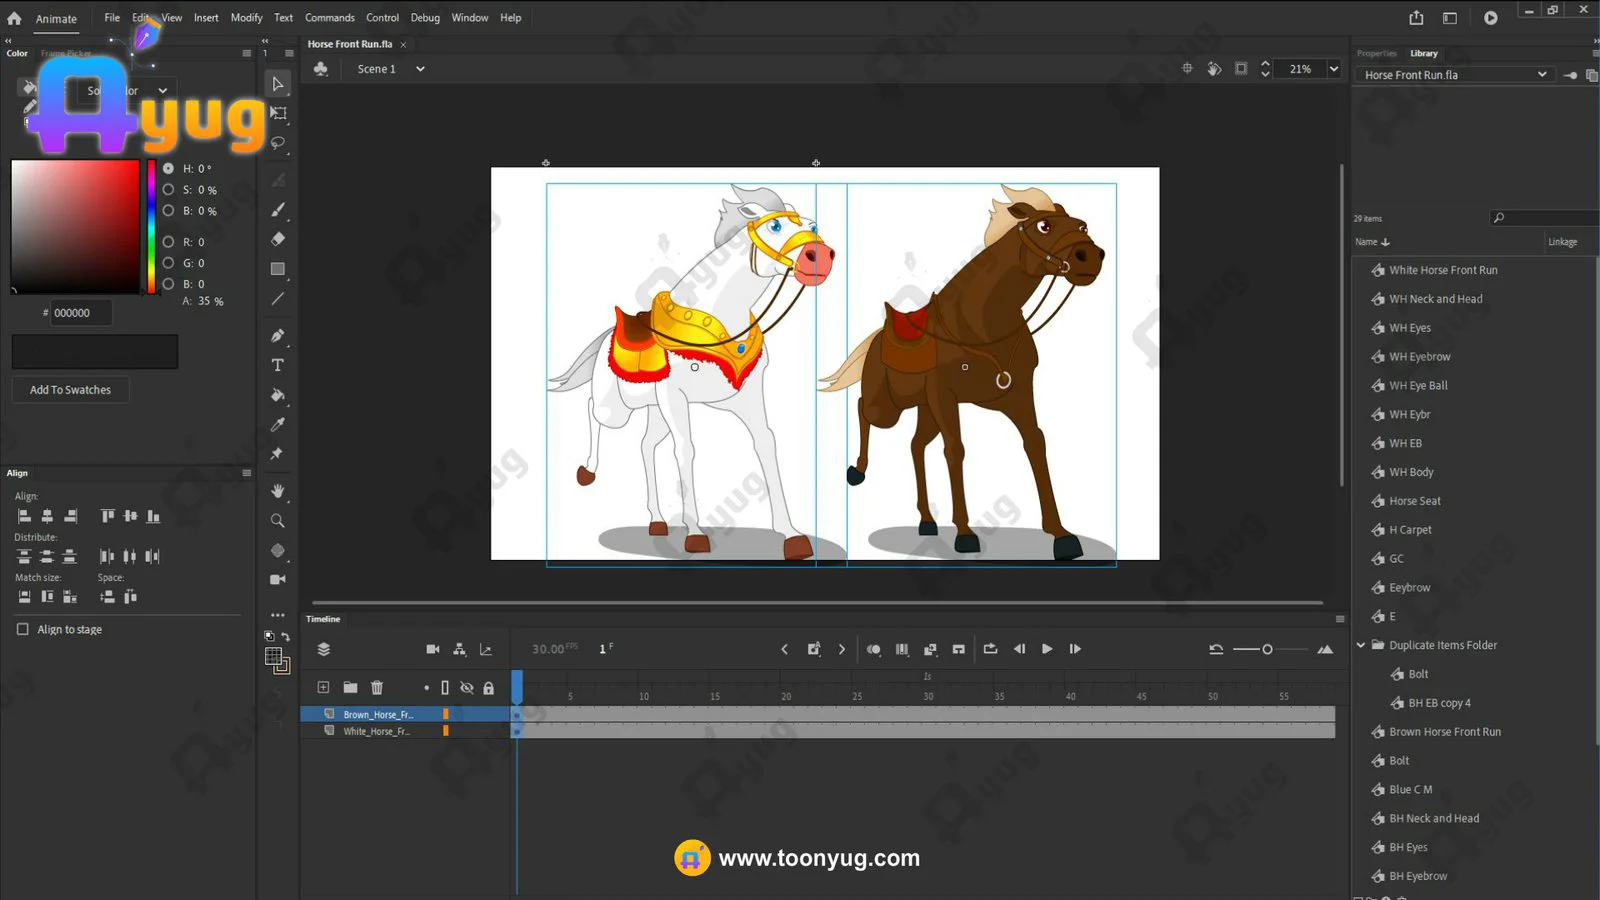Viewport: 1600px width, 900px height.
Task: Create a new layer folder
Action: (350, 688)
